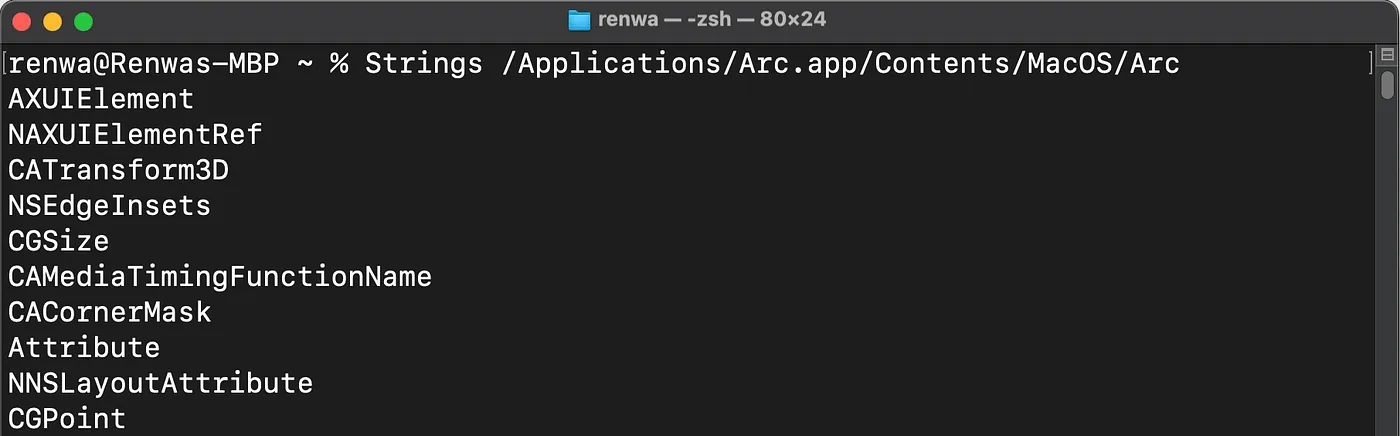Click the 'AXUIElement' output line
Image resolution: width=1400 pixels, height=436 pixels.
(x=101, y=99)
